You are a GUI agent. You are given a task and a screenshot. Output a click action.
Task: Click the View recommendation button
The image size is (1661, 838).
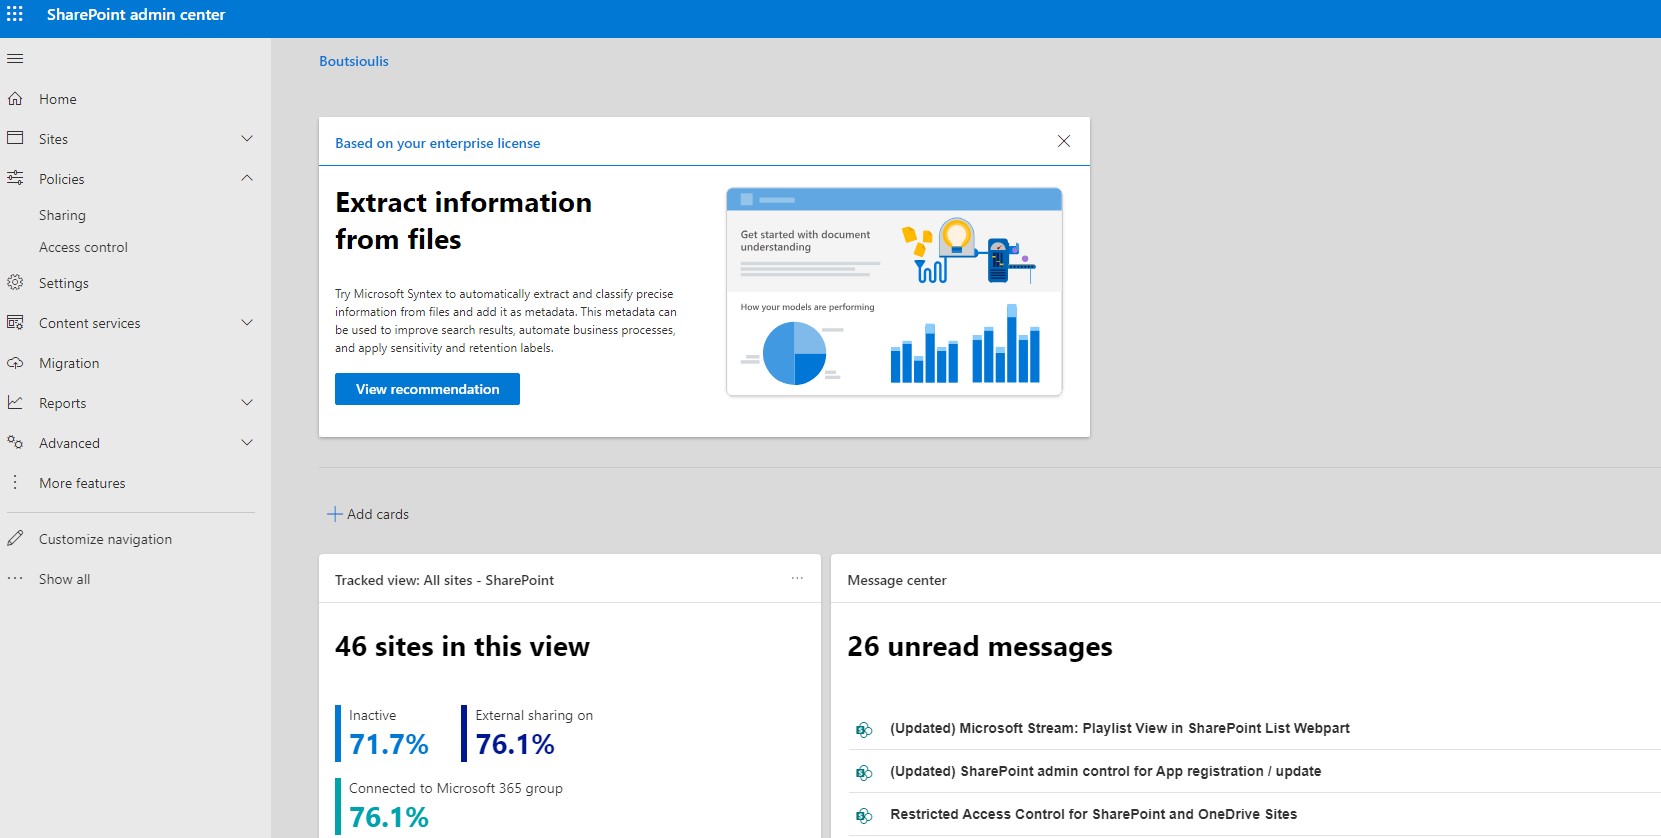[x=427, y=389]
